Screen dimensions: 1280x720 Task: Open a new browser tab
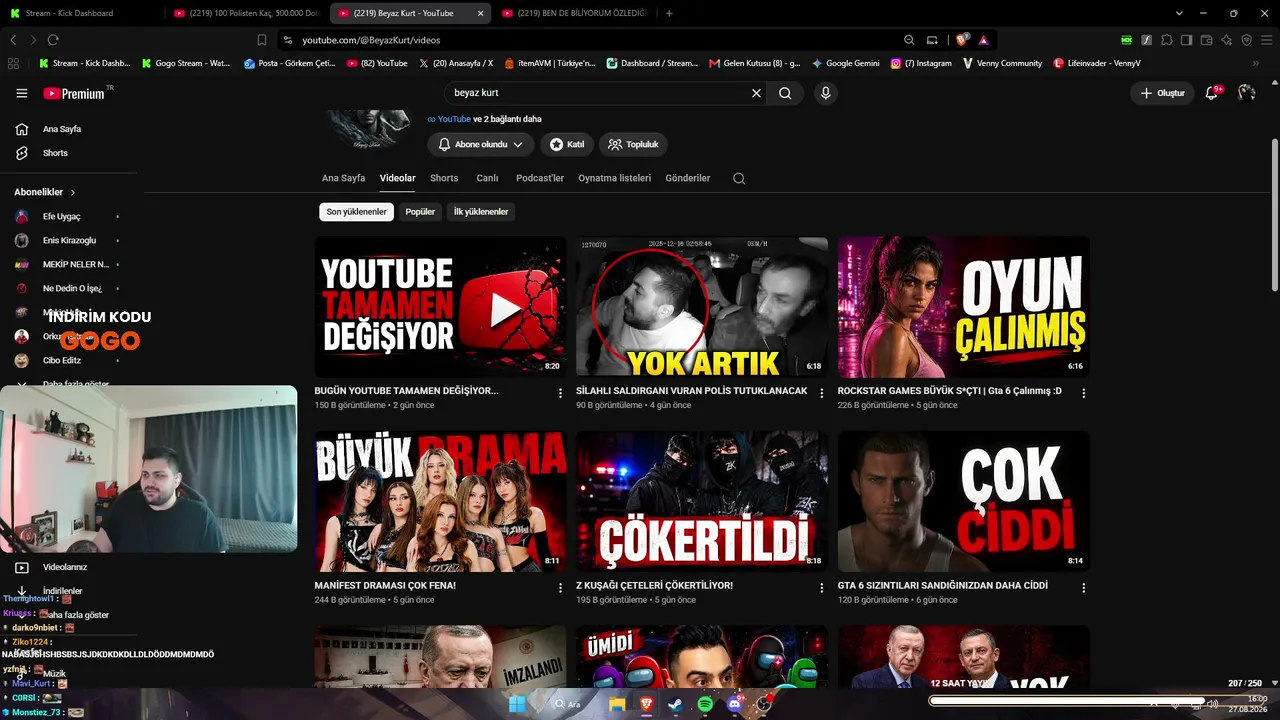[669, 13]
